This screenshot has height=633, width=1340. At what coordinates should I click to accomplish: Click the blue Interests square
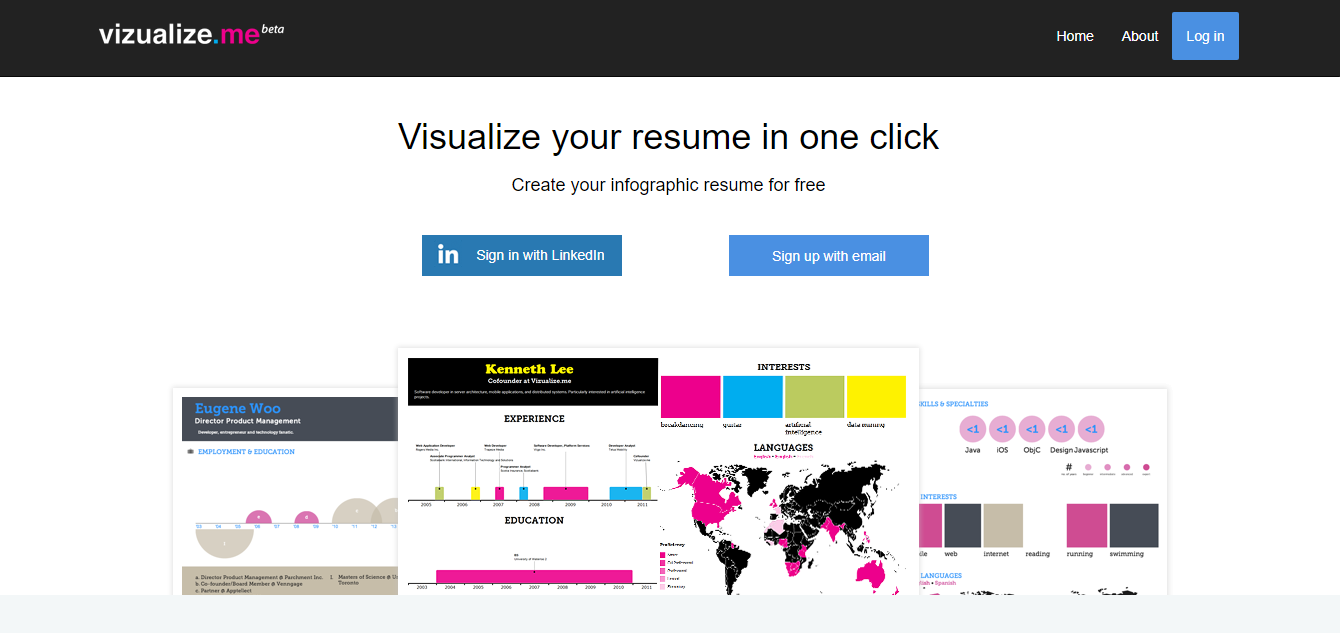pyautogui.click(x=752, y=396)
